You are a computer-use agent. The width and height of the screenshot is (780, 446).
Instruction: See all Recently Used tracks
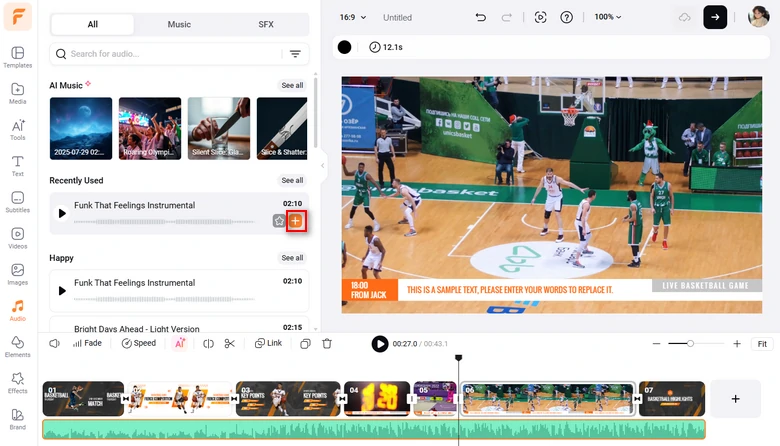(x=292, y=180)
